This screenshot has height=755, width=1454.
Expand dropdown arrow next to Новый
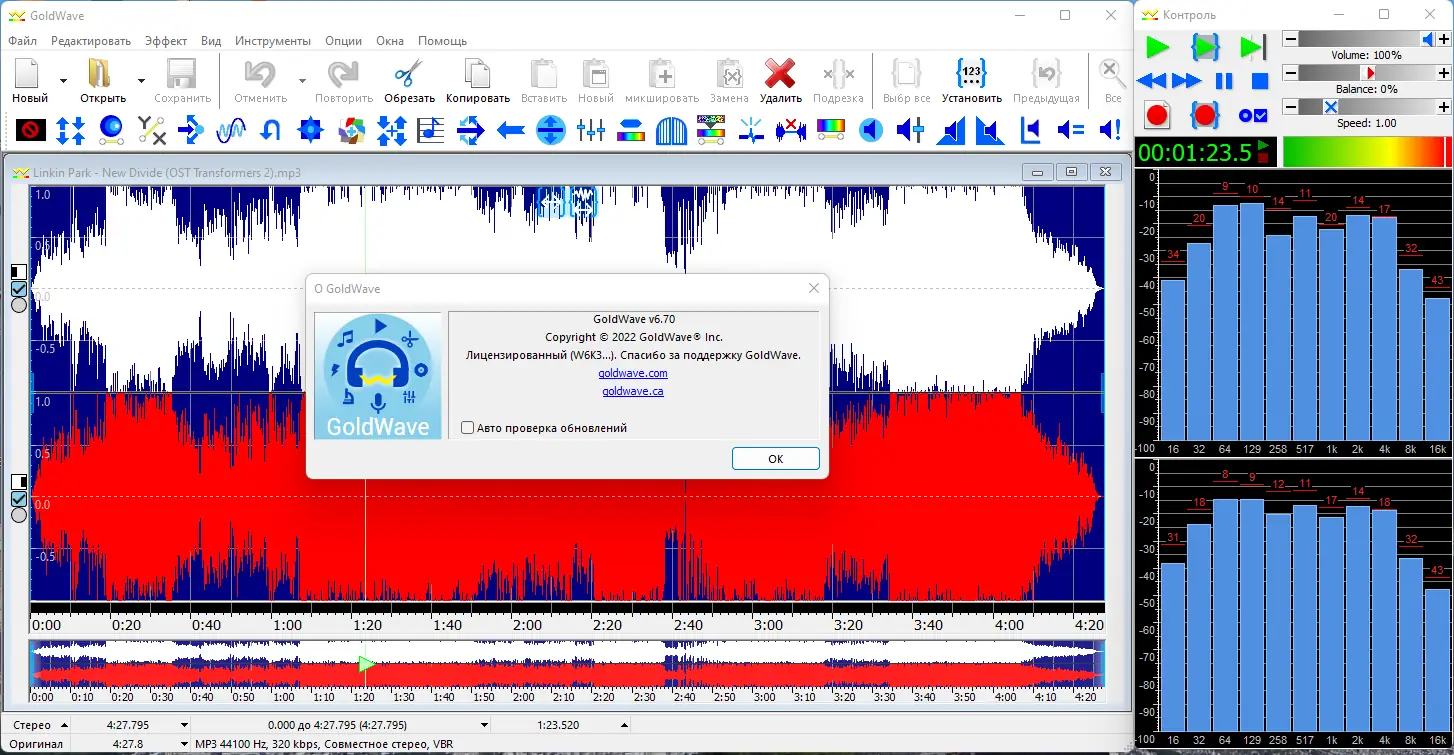coord(63,80)
